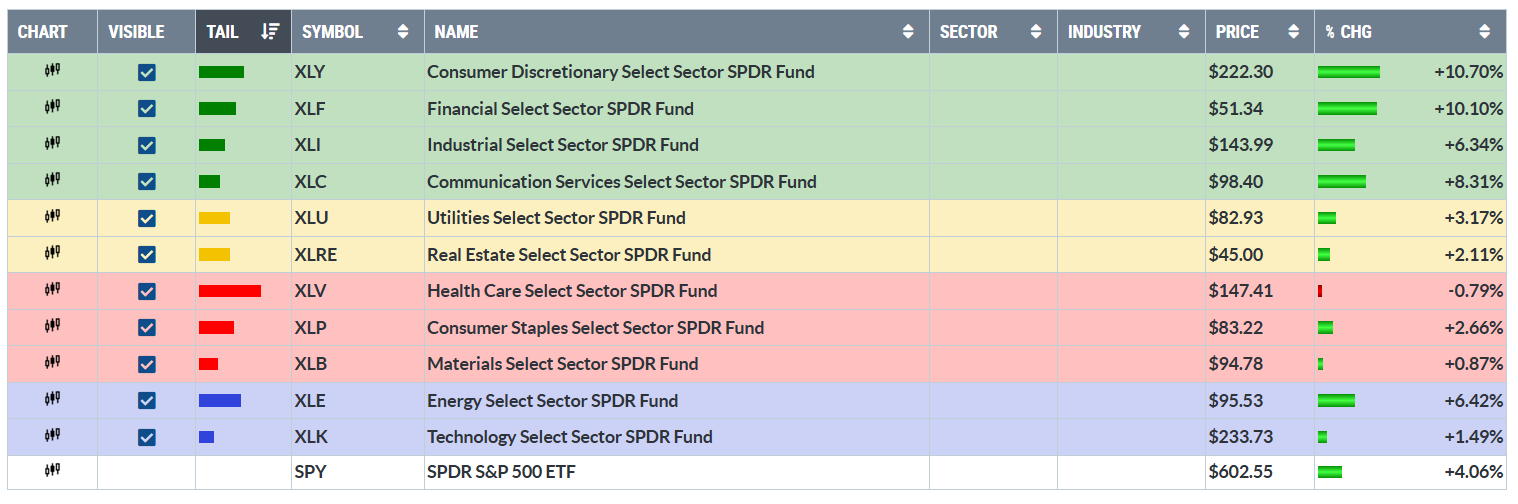Uncheck the visible checkbox for XLI
The width and height of the screenshot is (1518, 504).
[147, 145]
